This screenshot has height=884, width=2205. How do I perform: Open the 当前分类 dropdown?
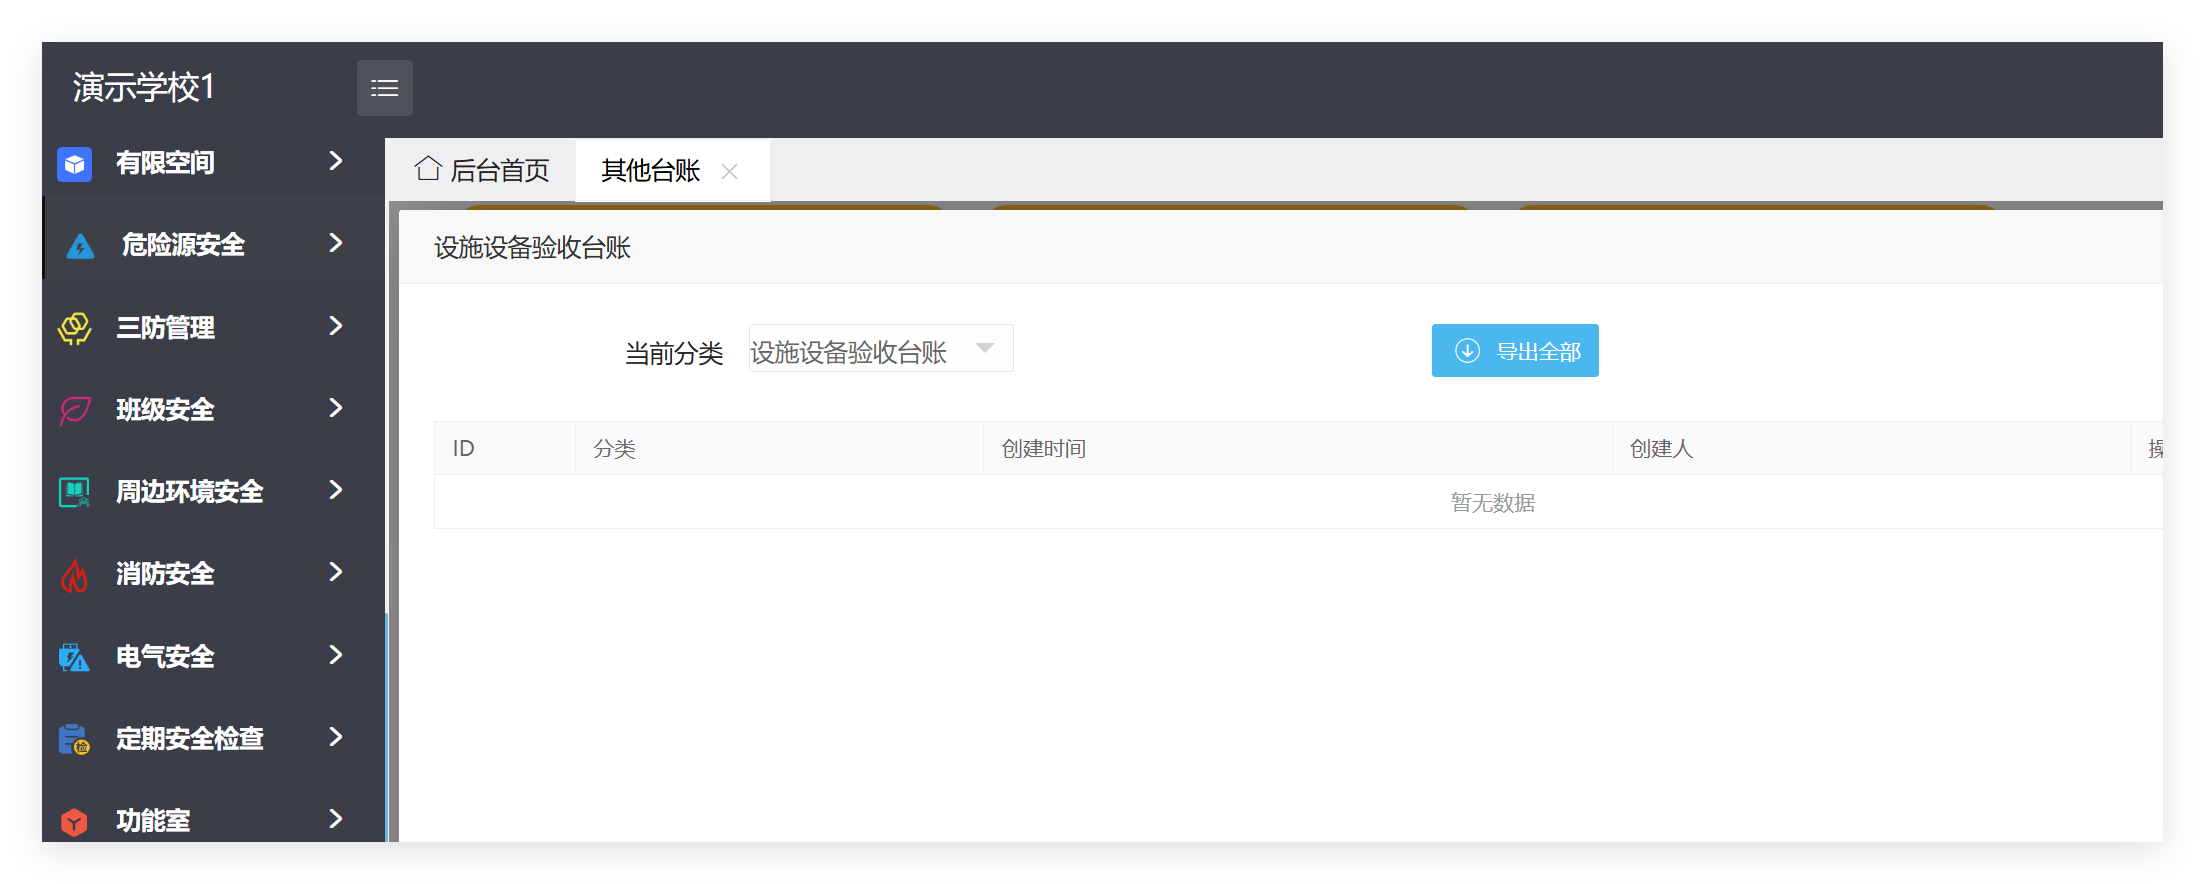[881, 349]
